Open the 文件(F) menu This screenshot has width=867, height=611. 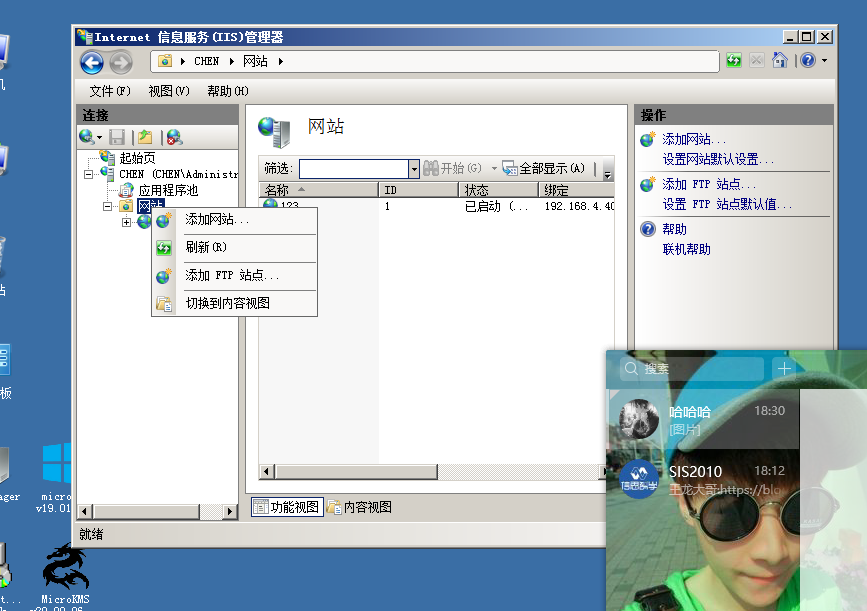click(110, 91)
